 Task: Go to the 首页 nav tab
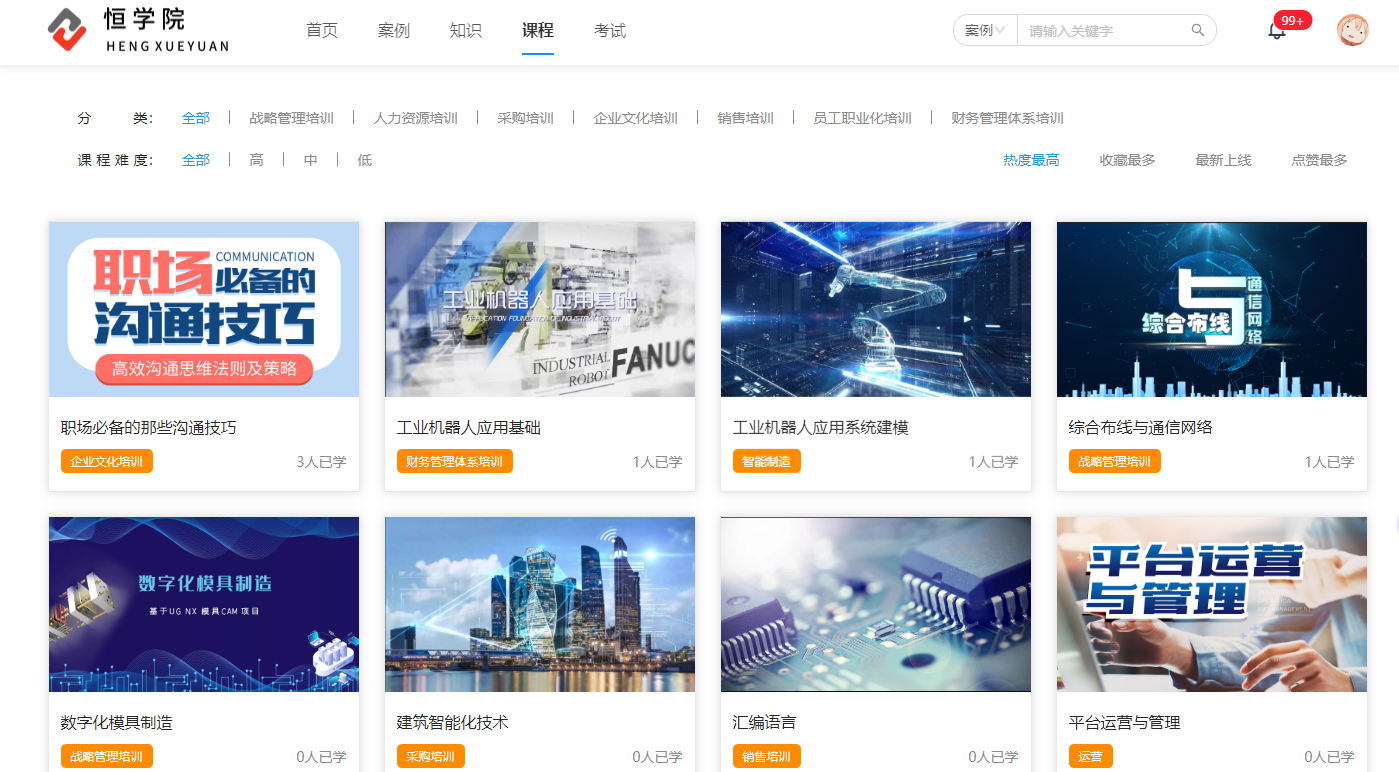click(322, 31)
